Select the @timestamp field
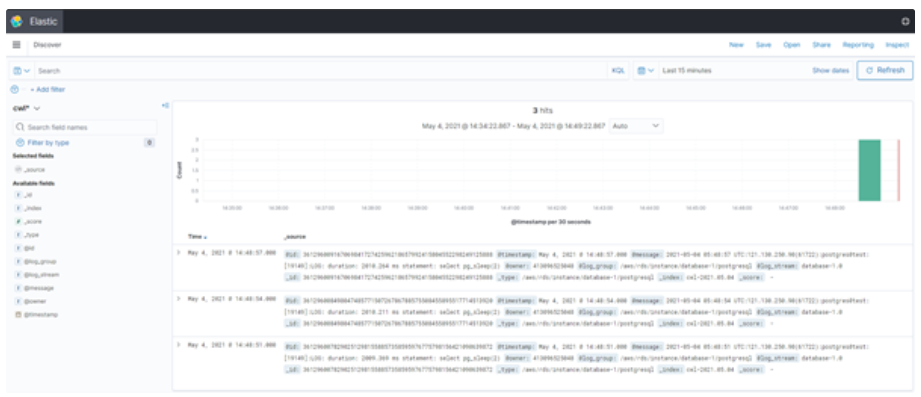The height and width of the screenshot is (397, 921). pyautogui.click(x=41, y=315)
